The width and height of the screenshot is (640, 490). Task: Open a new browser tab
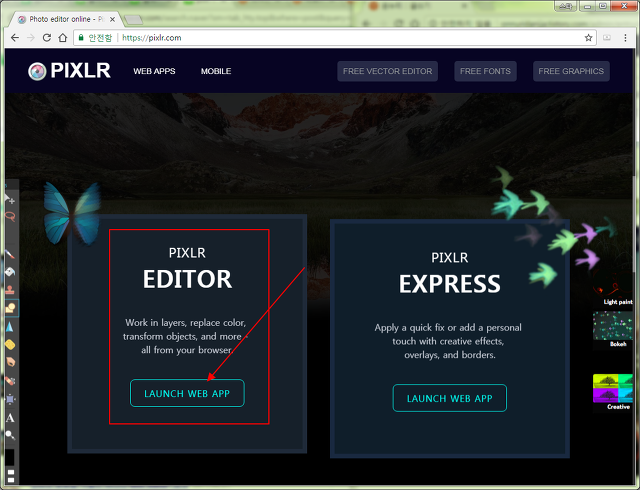click(x=133, y=19)
